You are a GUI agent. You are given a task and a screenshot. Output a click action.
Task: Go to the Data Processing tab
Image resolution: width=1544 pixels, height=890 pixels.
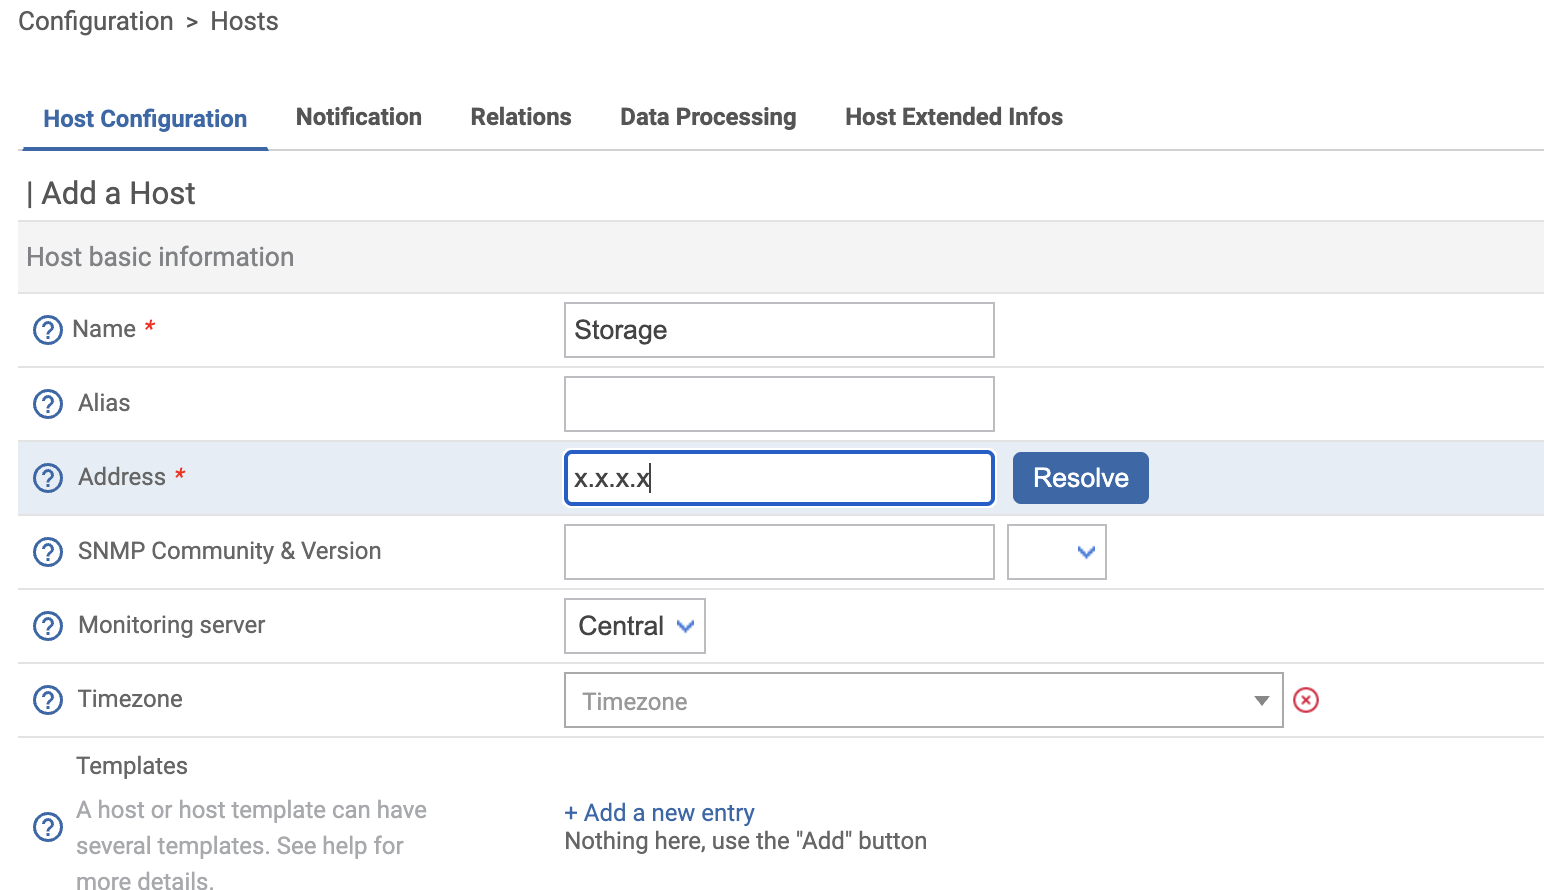pyautogui.click(x=708, y=117)
